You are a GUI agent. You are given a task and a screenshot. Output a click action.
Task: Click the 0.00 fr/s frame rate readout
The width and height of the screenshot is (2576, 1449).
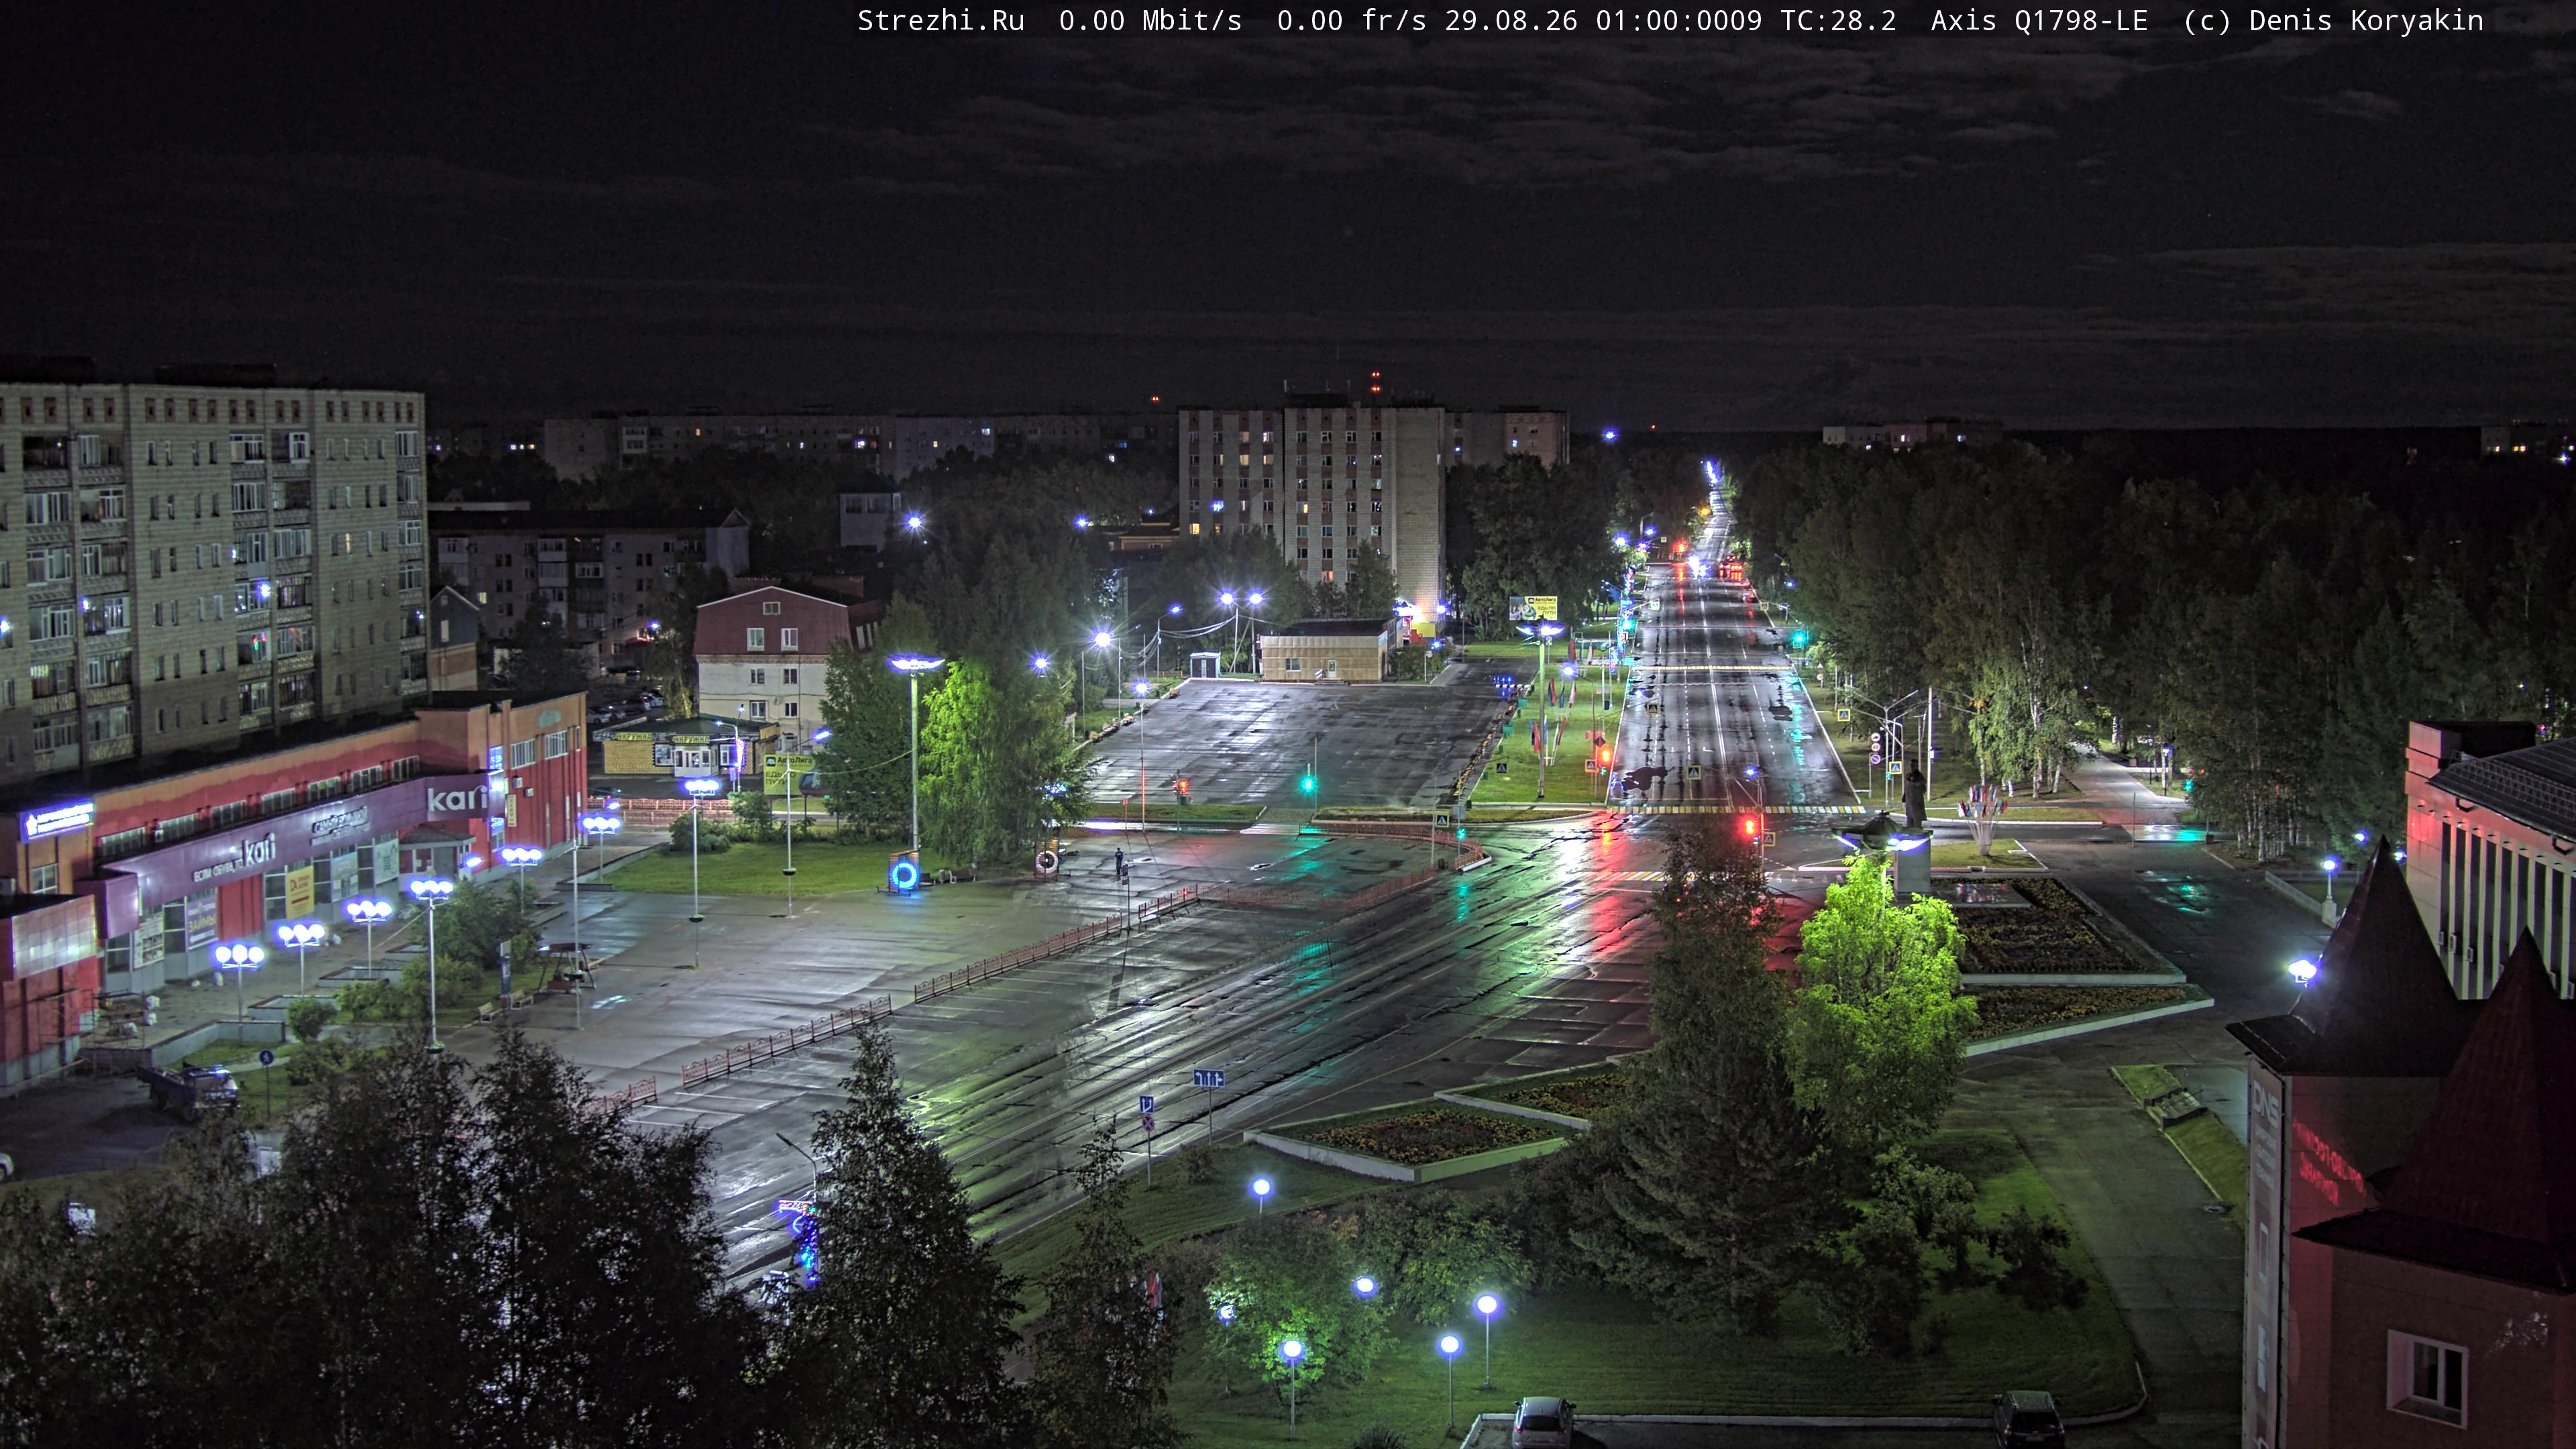click(1351, 21)
